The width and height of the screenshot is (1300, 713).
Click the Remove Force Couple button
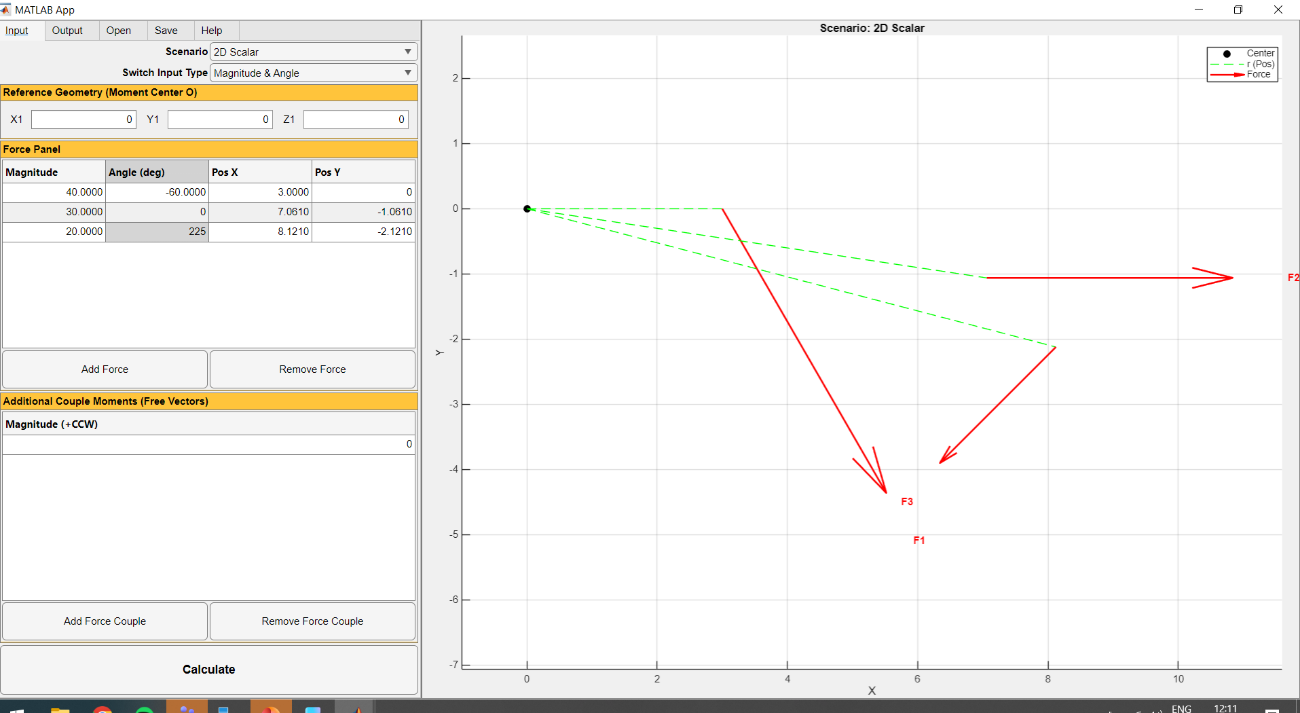(313, 621)
